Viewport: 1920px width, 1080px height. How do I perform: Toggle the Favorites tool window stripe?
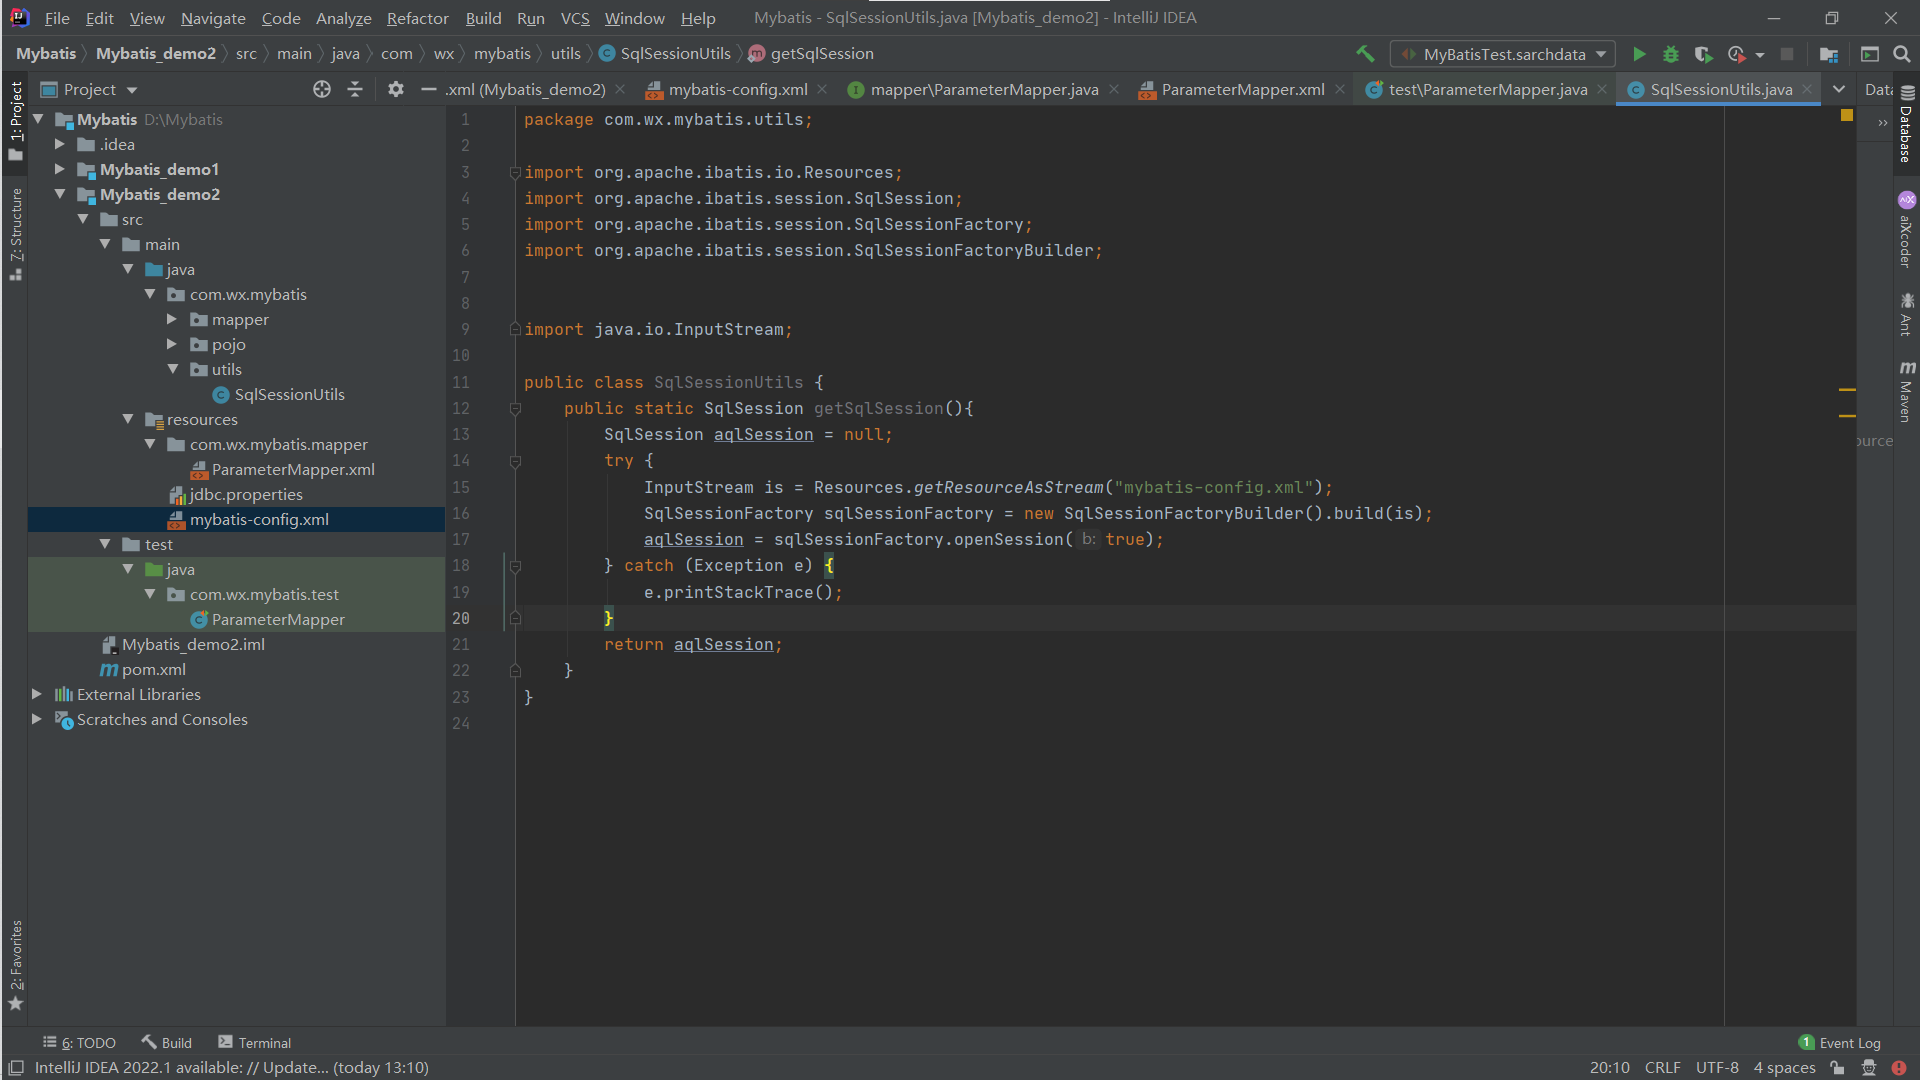(x=16, y=962)
